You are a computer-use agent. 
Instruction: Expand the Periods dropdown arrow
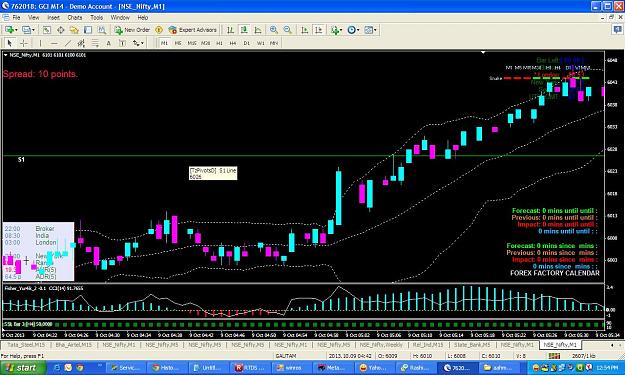click(358, 30)
